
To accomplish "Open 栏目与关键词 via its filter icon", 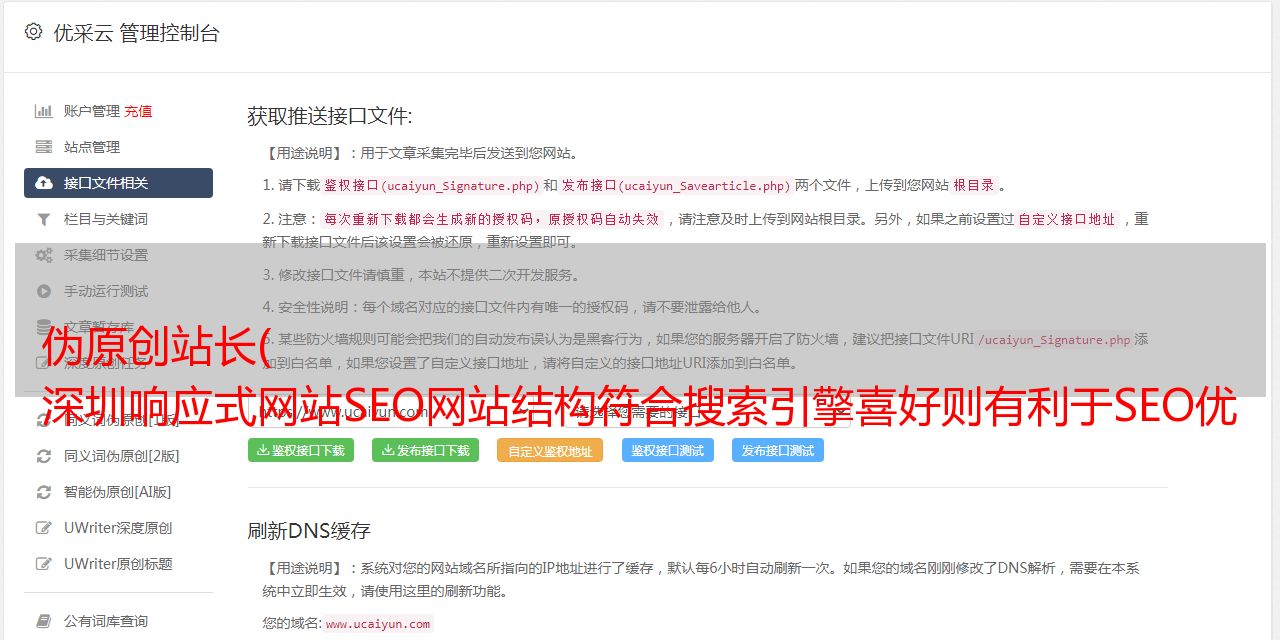I will (x=44, y=219).
